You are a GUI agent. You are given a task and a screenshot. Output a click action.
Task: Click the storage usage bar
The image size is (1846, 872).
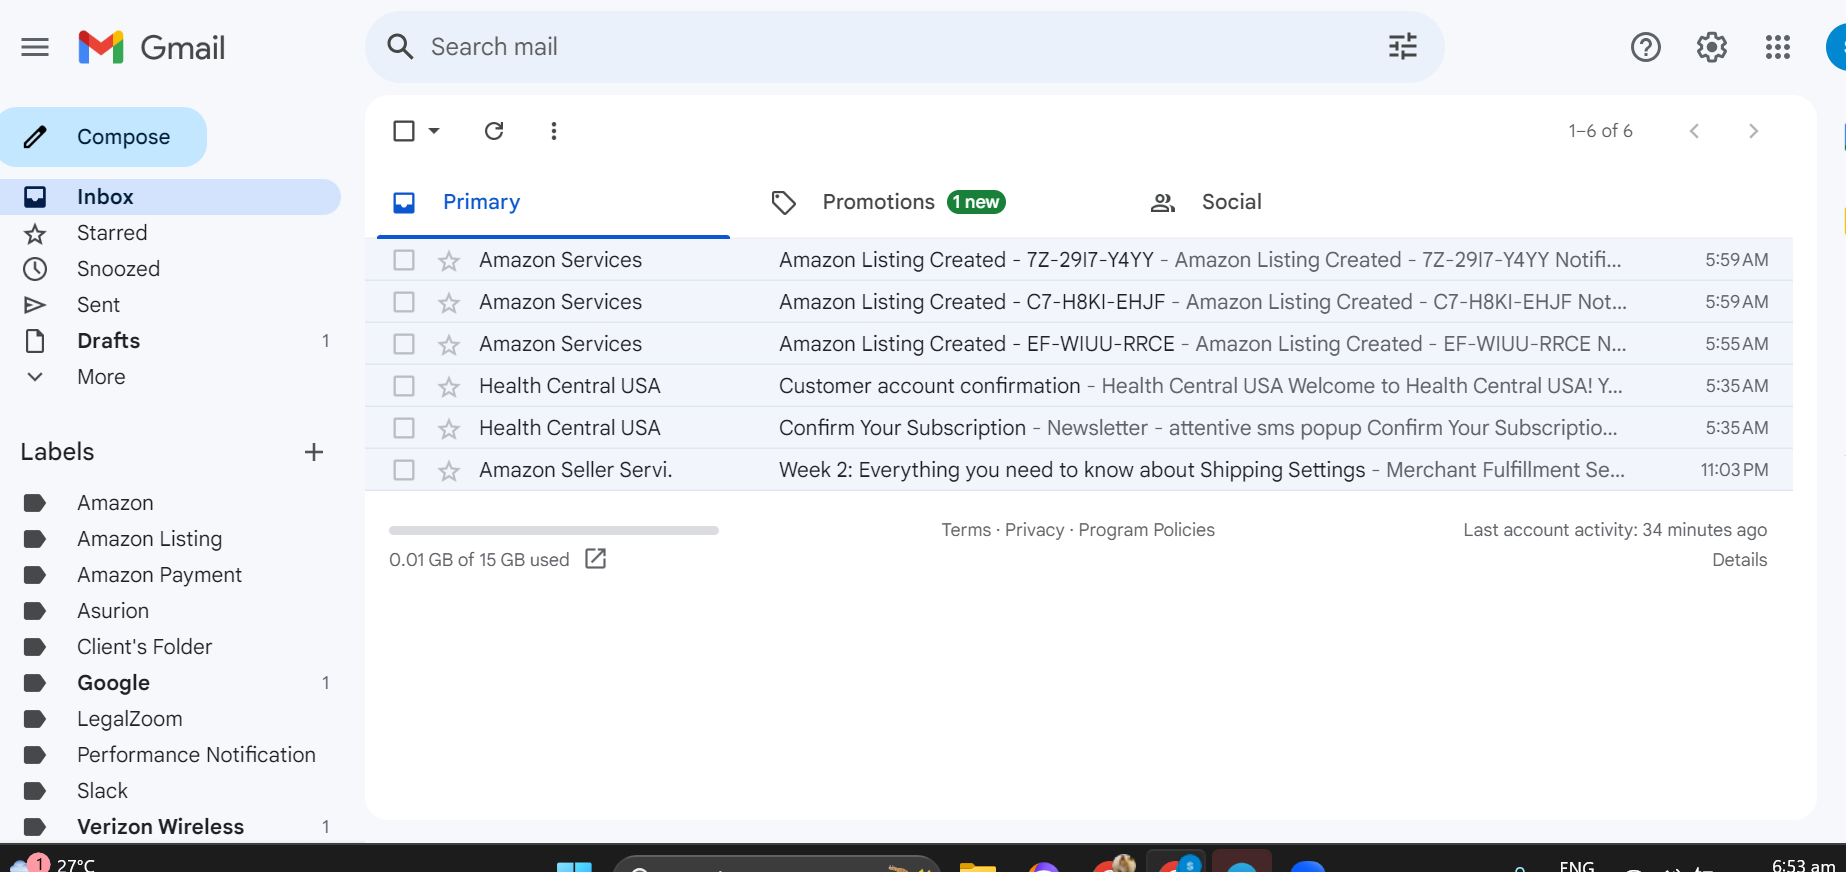coord(554,530)
